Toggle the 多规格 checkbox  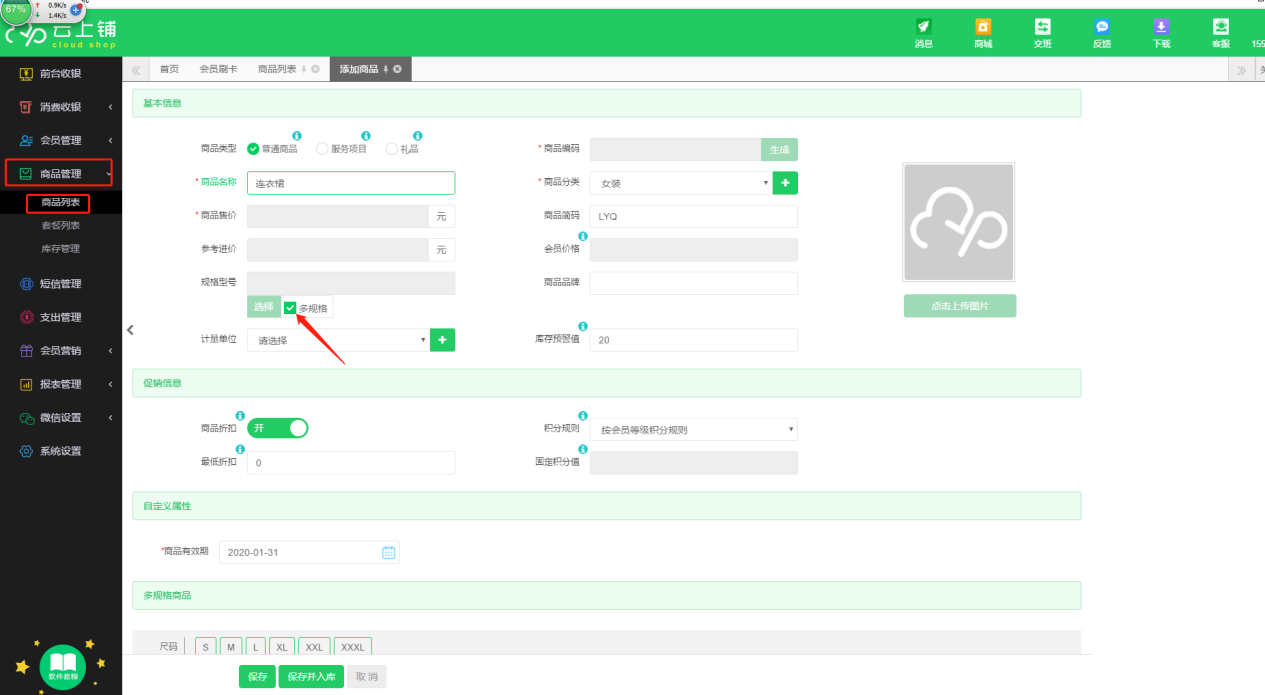coord(290,308)
